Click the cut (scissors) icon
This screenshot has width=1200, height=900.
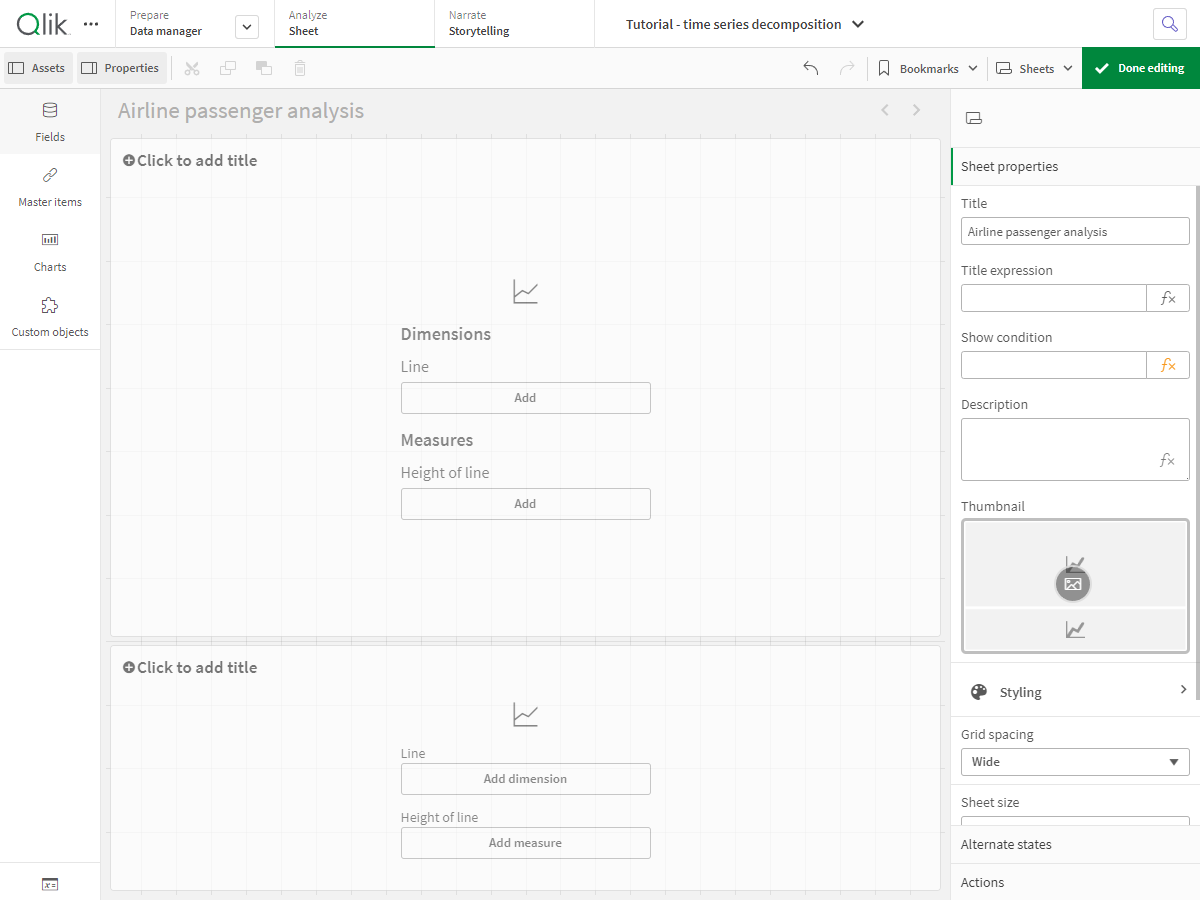(192, 68)
